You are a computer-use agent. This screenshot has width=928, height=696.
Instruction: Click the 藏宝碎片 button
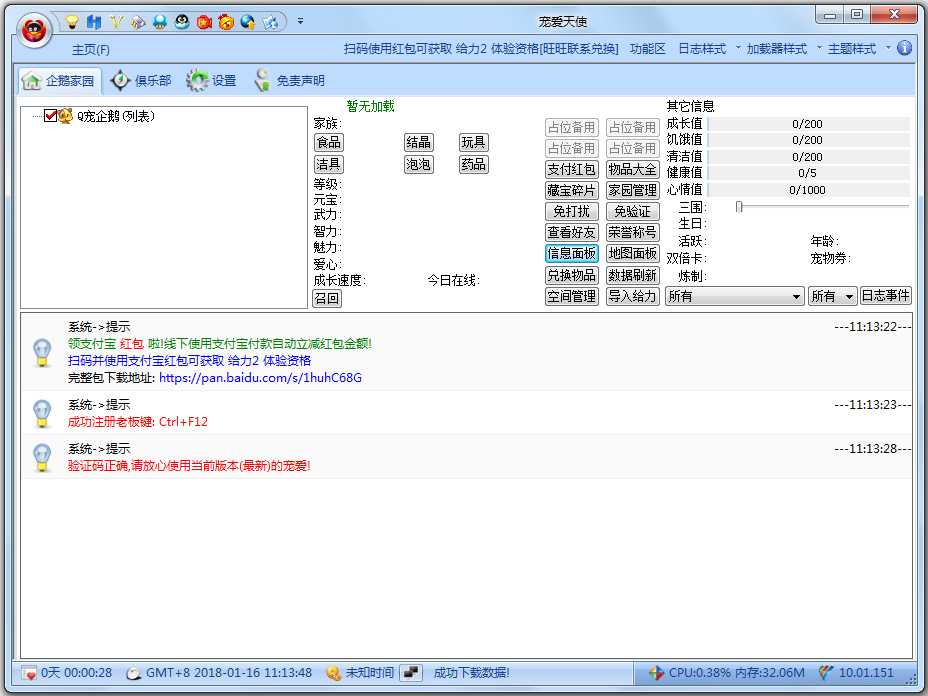[x=572, y=191]
